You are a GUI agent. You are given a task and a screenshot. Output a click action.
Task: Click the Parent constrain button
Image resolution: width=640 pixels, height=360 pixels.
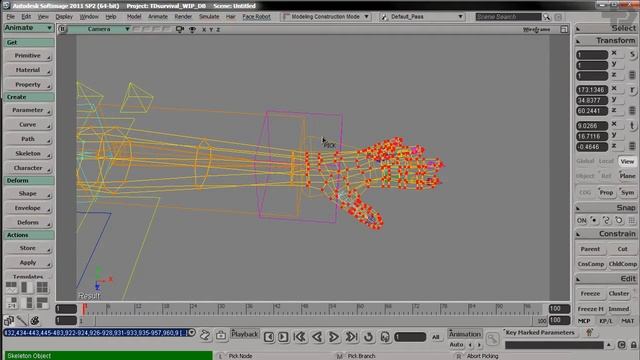(x=590, y=249)
